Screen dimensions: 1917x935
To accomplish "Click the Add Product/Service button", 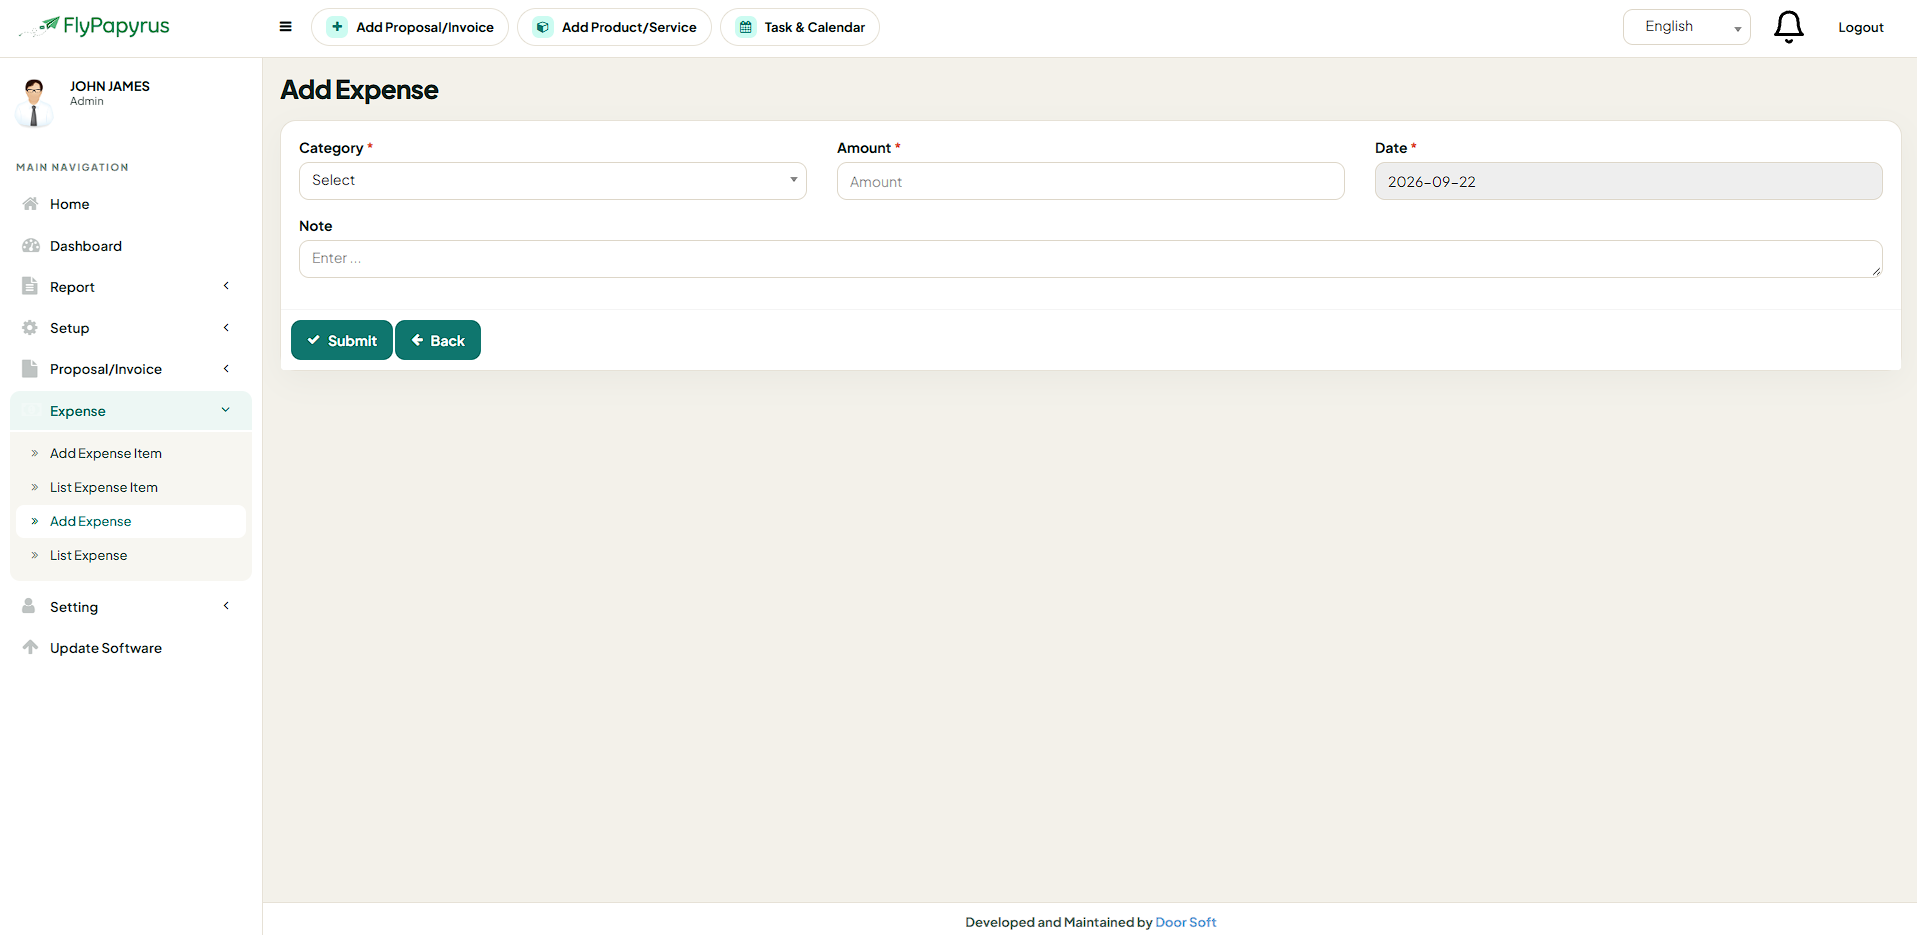I will [614, 27].
